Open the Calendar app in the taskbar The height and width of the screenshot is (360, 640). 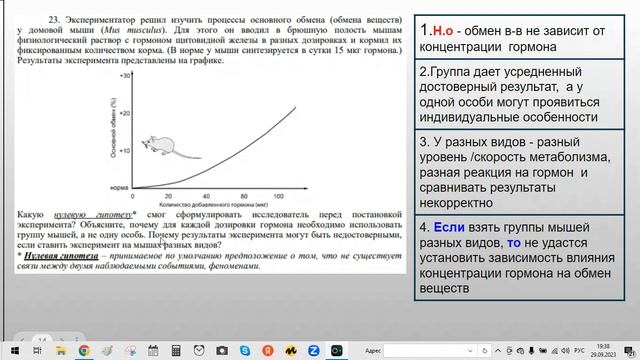tap(153, 351)
